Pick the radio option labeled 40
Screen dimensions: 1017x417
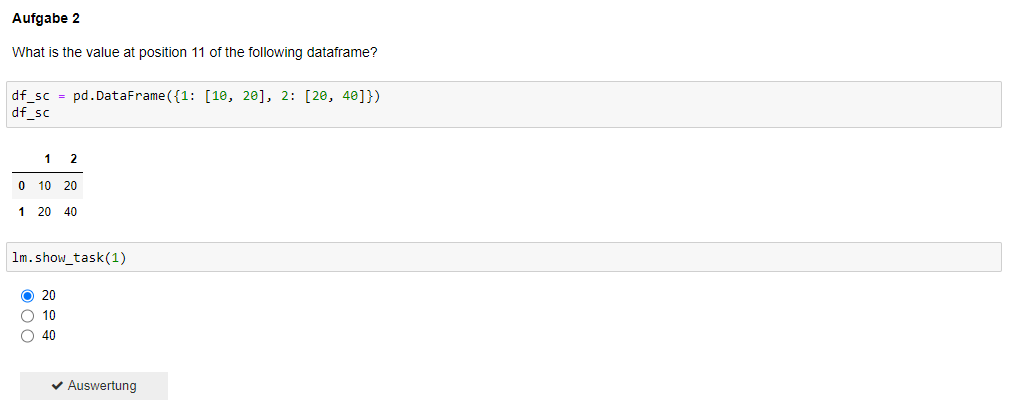[27, 336]
